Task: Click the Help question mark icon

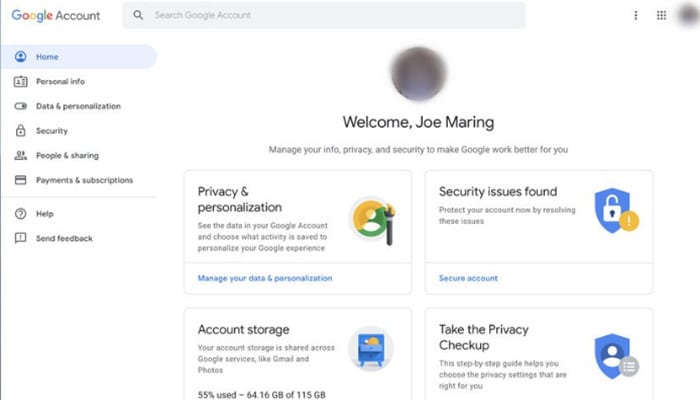Action: click(x=21, y=214)
